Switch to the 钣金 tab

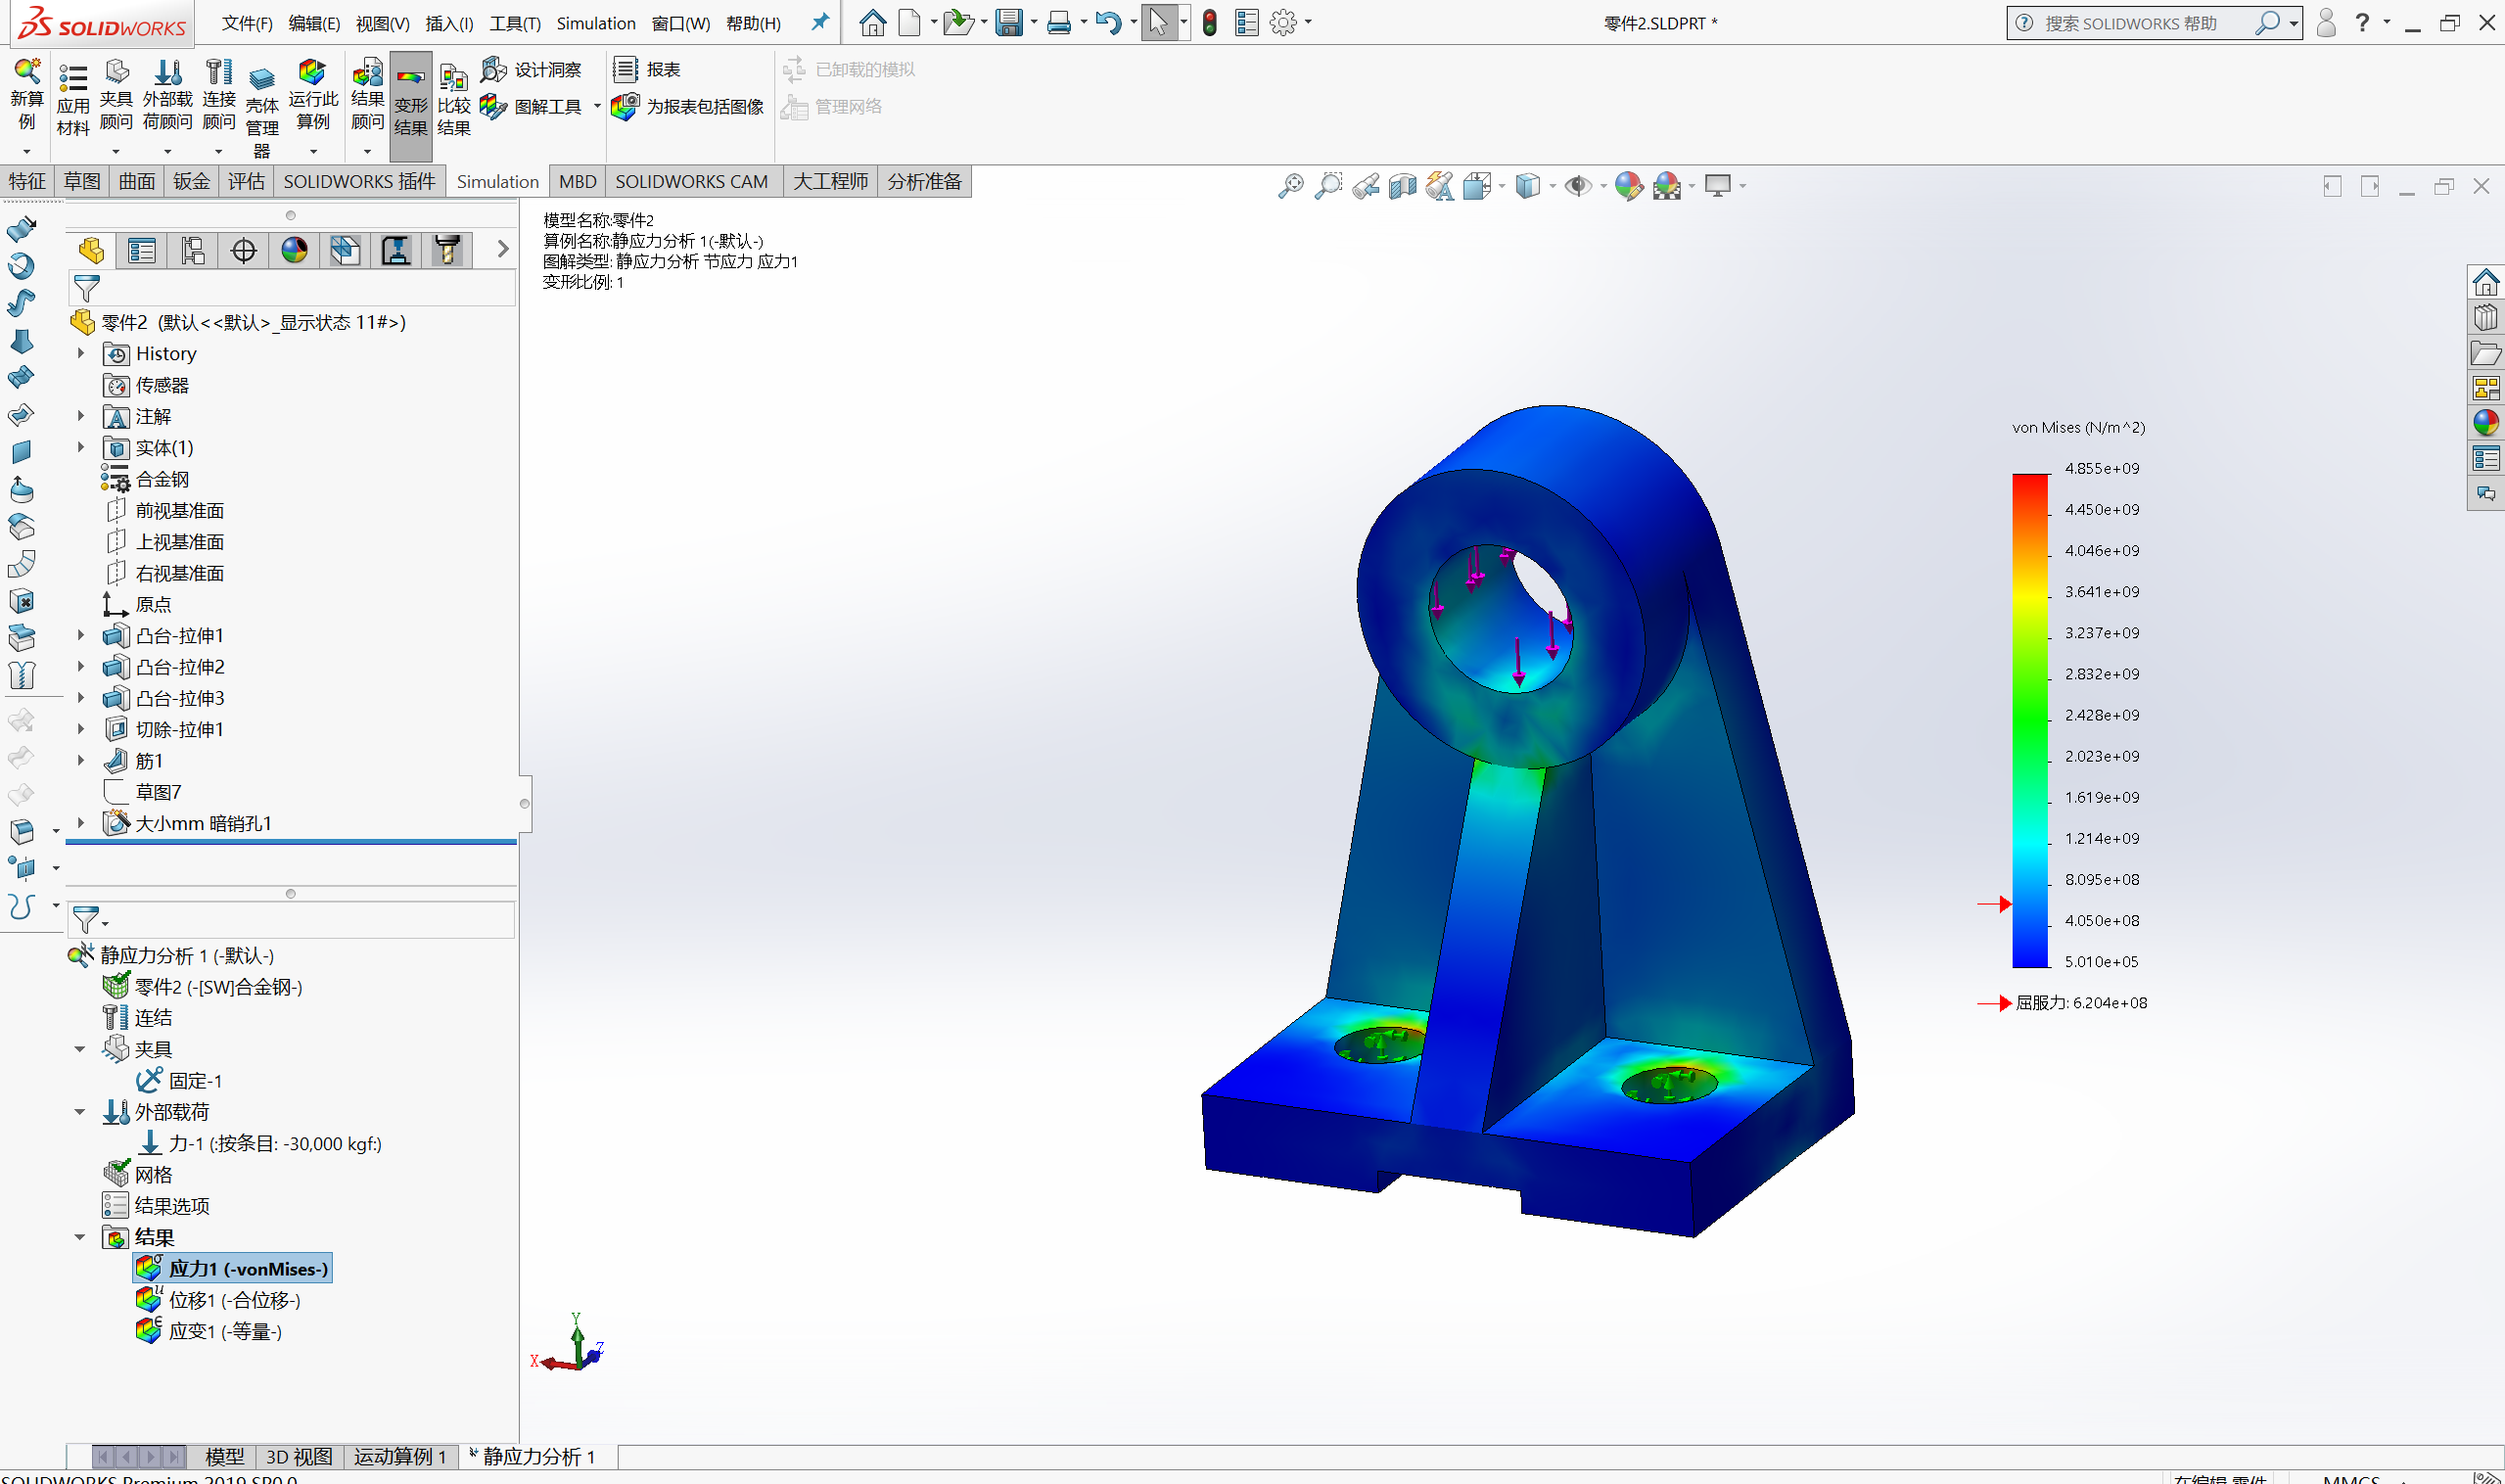tap(191, 181)
